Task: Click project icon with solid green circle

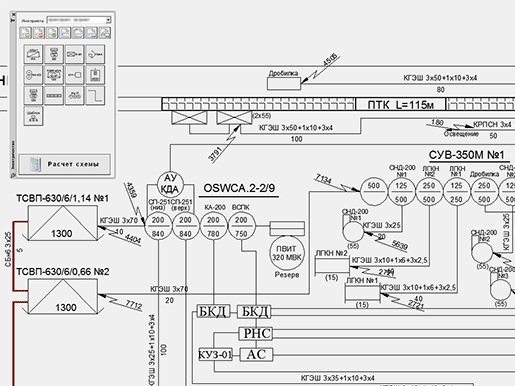Action: [x=52, y=33]
